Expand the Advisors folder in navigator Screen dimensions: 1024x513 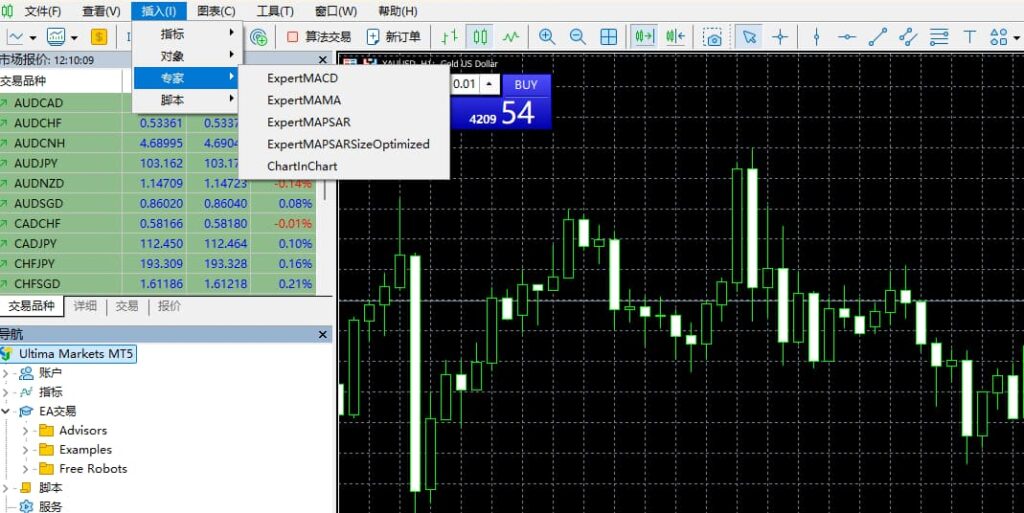click(25, 431)
